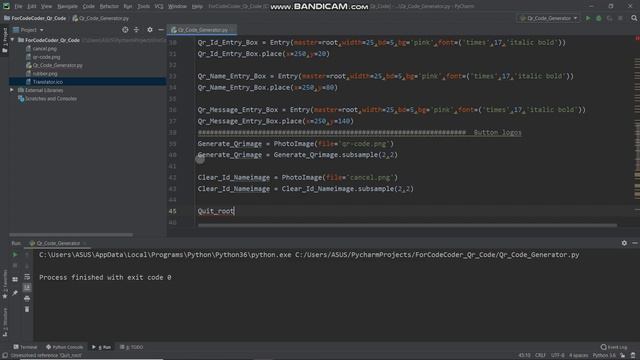This screenshot has width=640, height=360.
Task: Click ForCodeCoder_Qr_Code breadcrumb in navigation bar
Action: coord(38,18)
